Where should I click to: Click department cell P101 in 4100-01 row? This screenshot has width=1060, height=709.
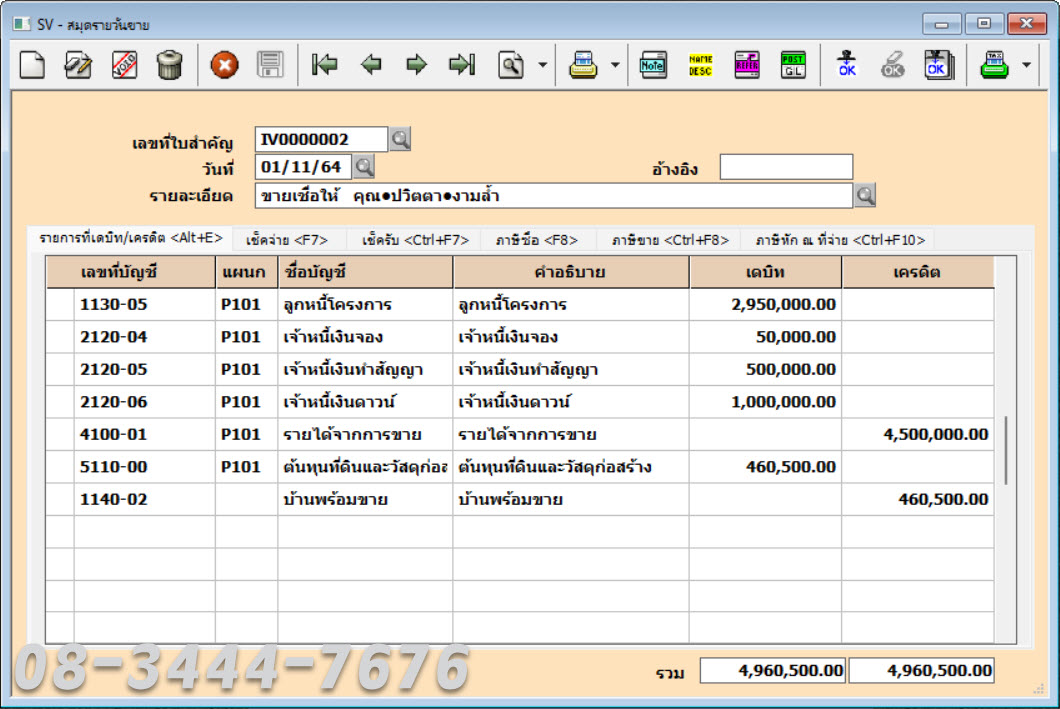247,435
